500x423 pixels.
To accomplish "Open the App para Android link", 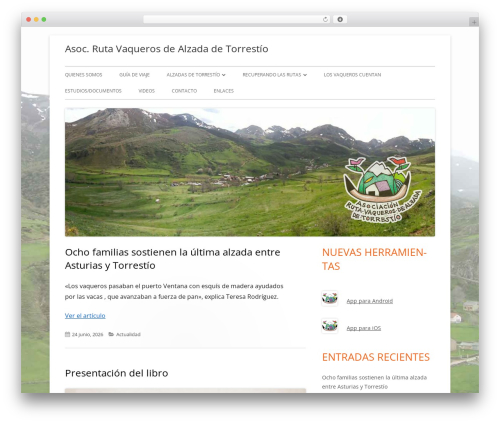I will [370, 301].
